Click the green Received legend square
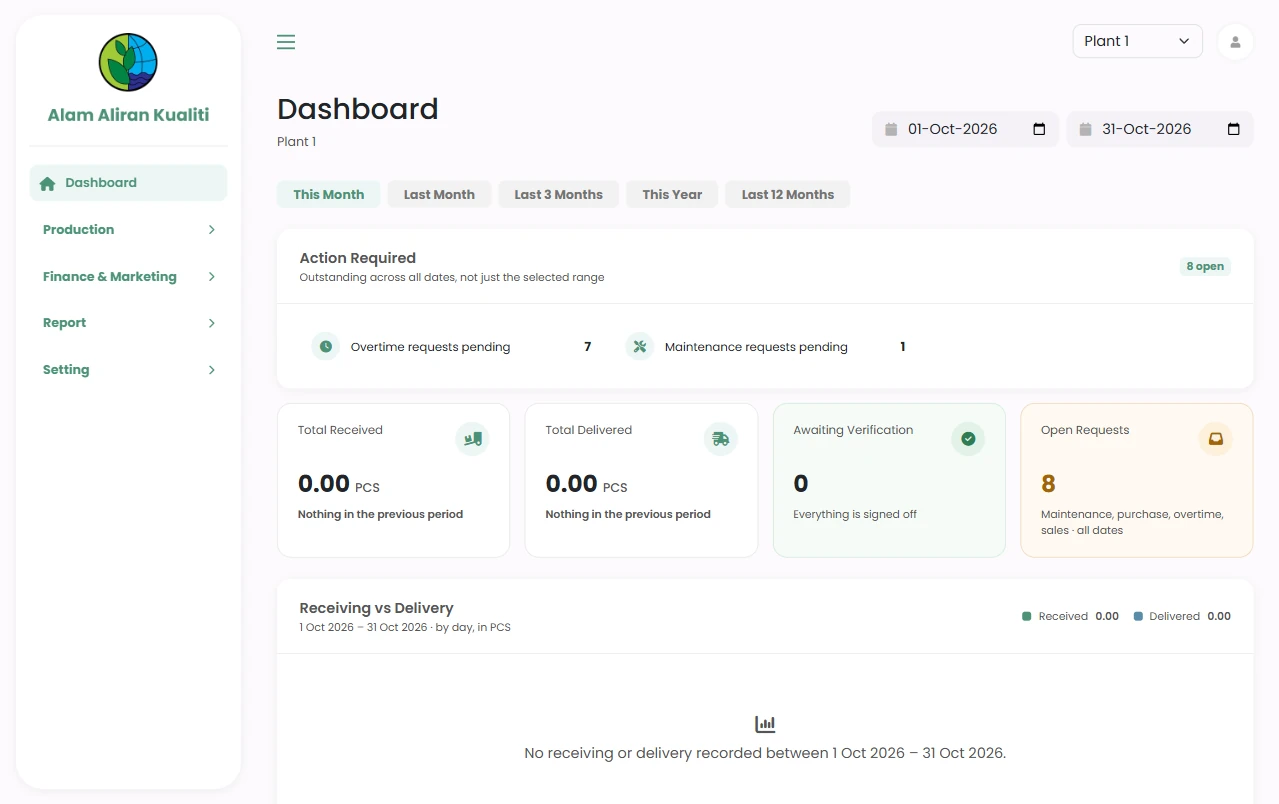 [x=1026, y=616]
